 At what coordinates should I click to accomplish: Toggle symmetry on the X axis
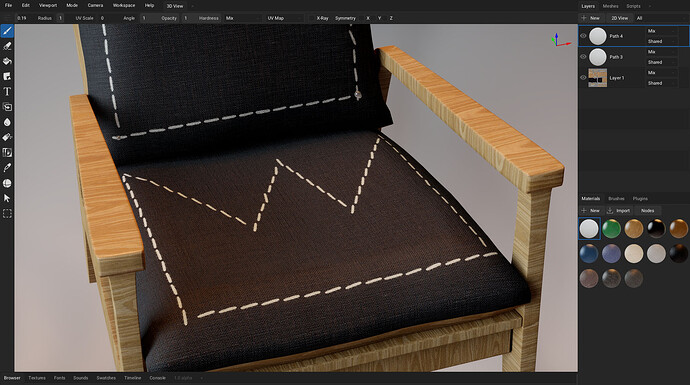coord(368,18)
